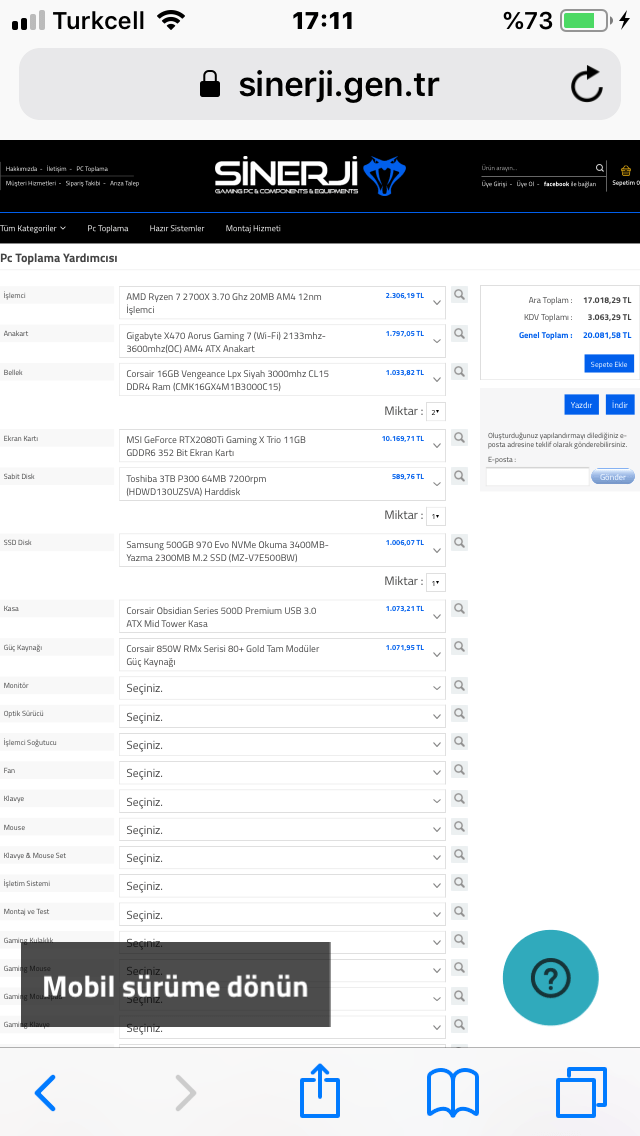The image size is (640, 1136).
Task: Open the Hazır Sistemler menu item
Action: (x=177, y=228)
